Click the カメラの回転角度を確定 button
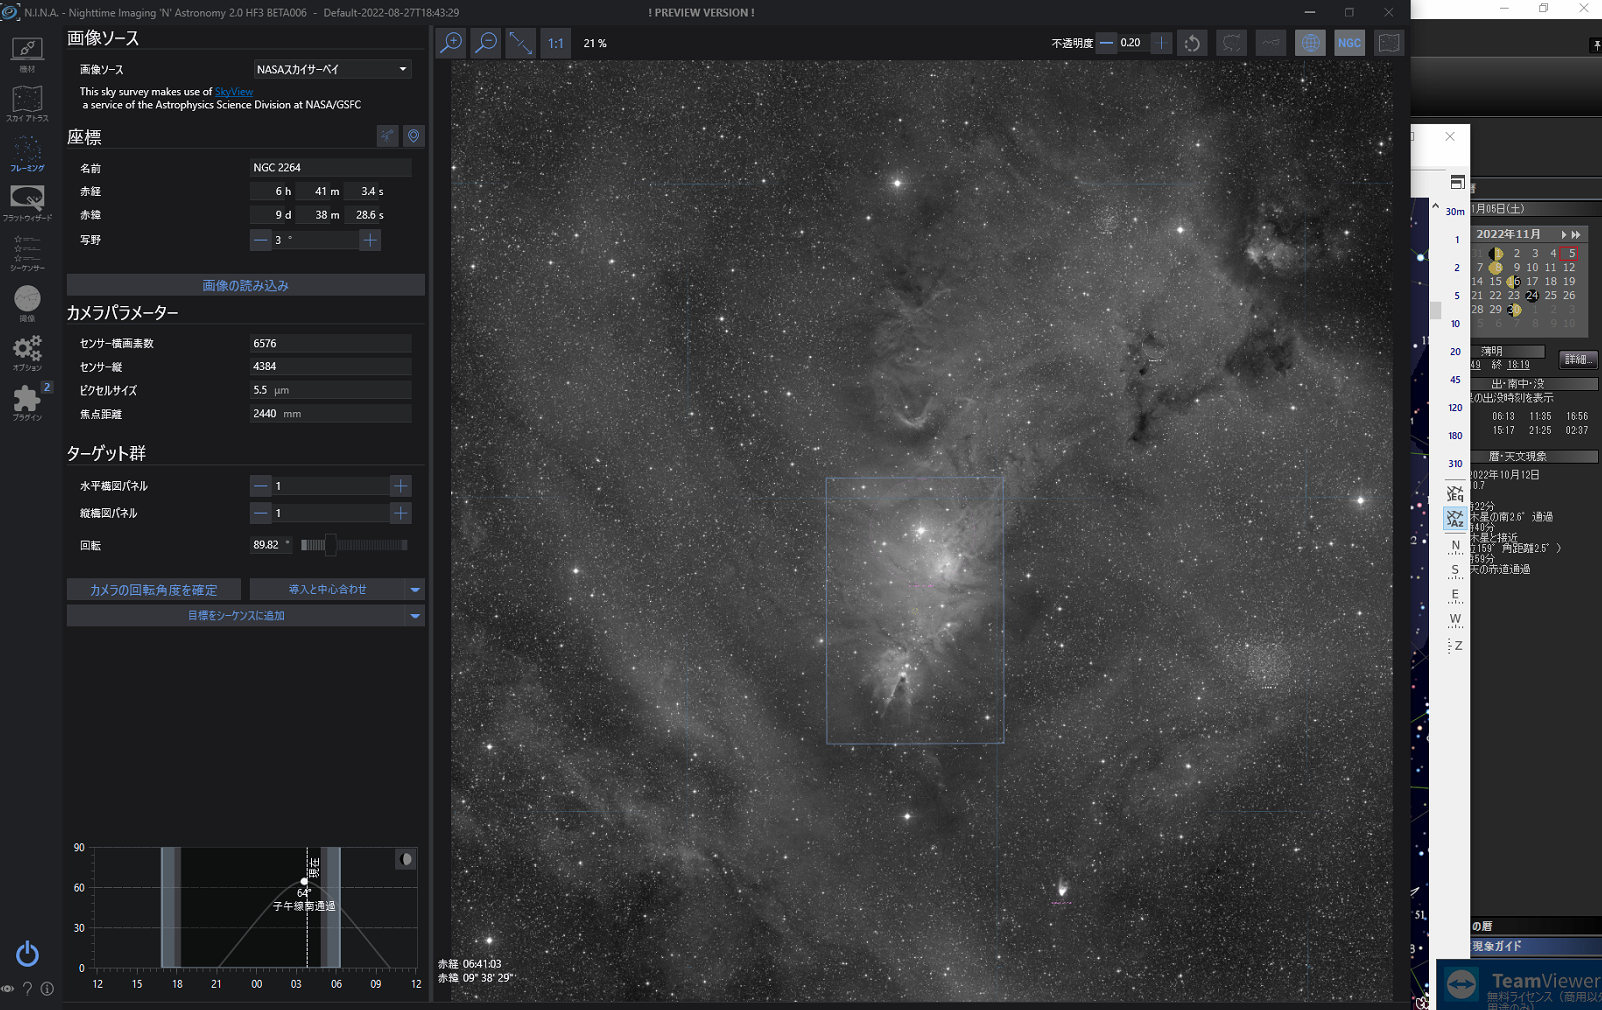Screen dimensions: 1602x1010 (x=154, y=590)
